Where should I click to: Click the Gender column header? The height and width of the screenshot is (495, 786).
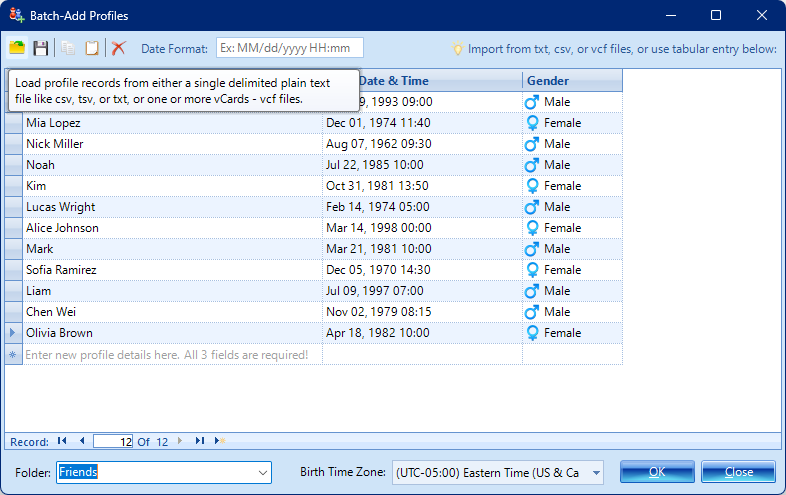pyautogui.click(x=571, y=80)
